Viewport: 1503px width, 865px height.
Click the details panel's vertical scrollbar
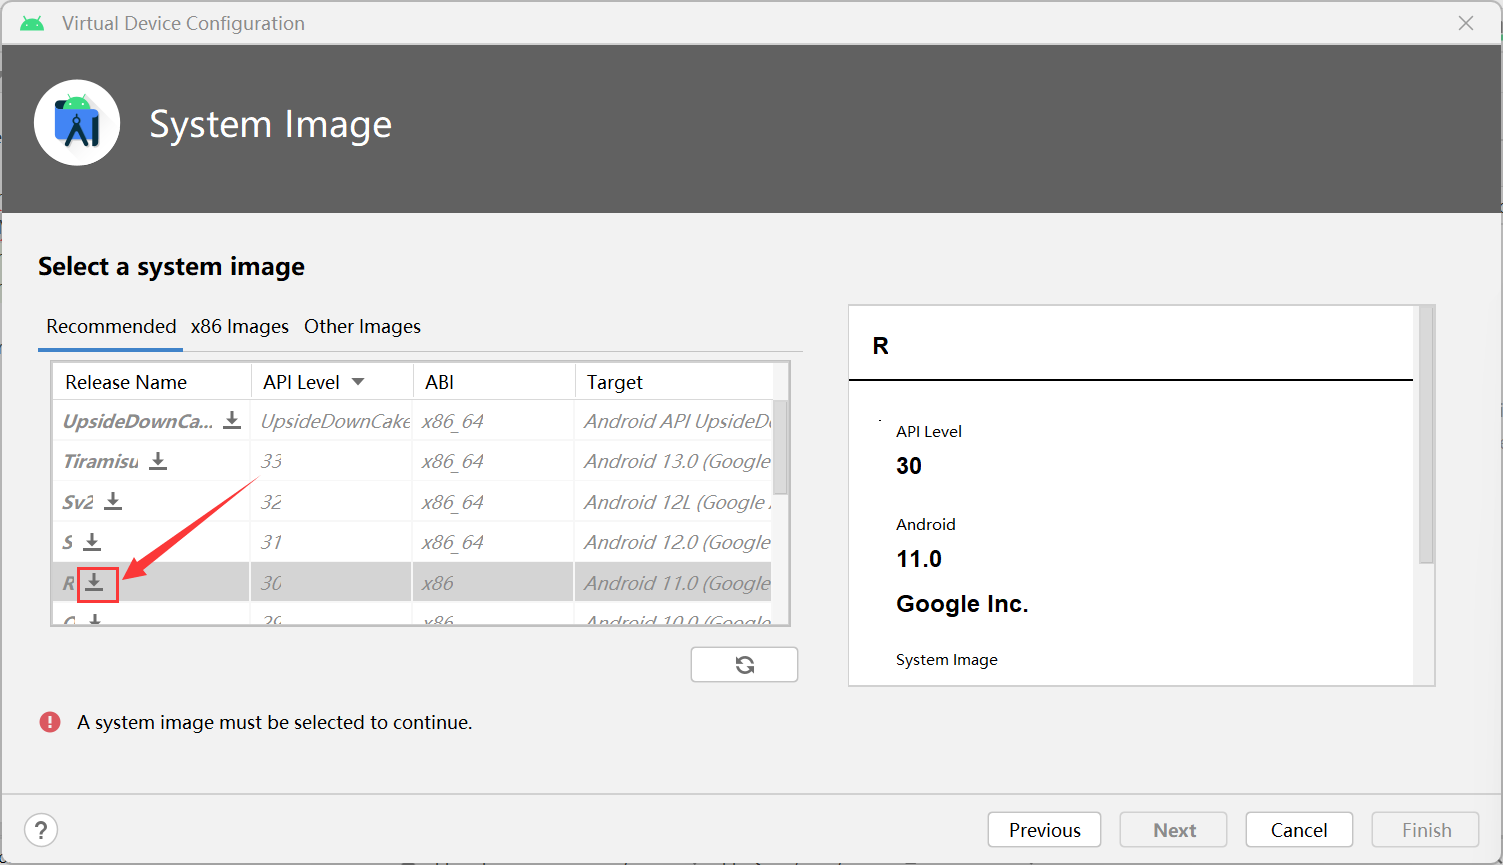click(x=1426, y=436)
